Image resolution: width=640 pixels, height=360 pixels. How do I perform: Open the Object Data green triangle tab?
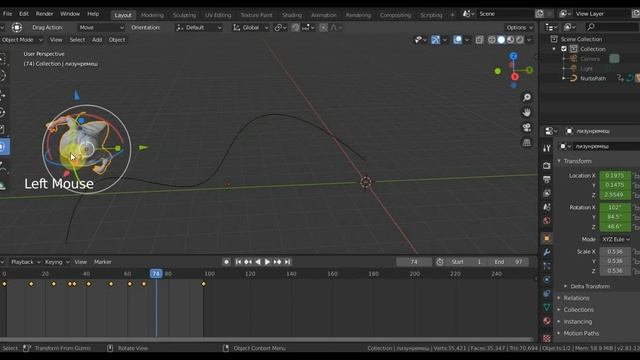point(547,307)
